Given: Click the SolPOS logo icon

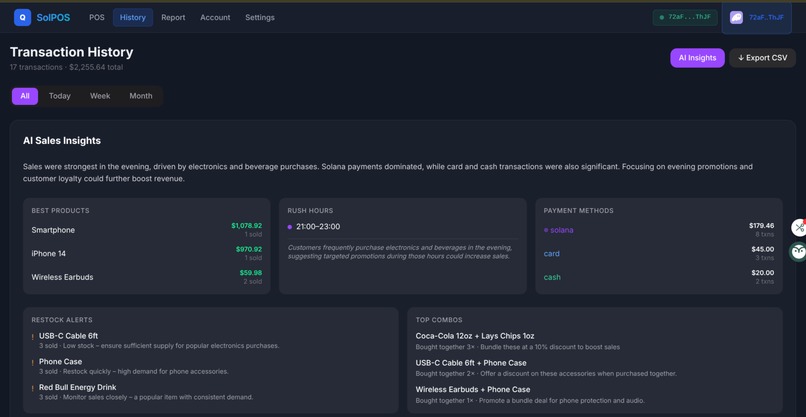Looking at the screenshot, I should point(22,17).
